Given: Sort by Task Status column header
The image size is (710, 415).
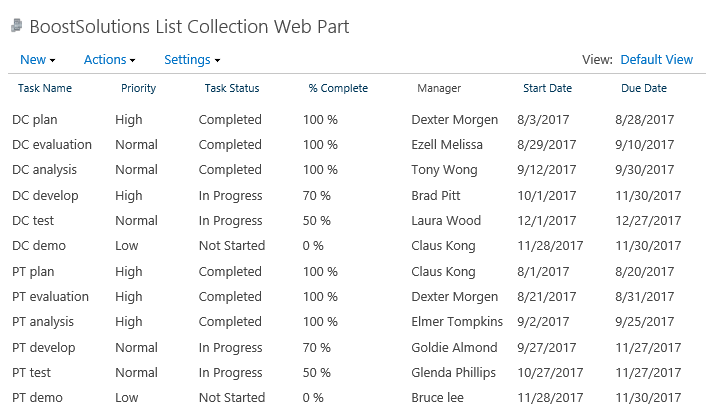Looking at the screenshot, I should (232, 88).
